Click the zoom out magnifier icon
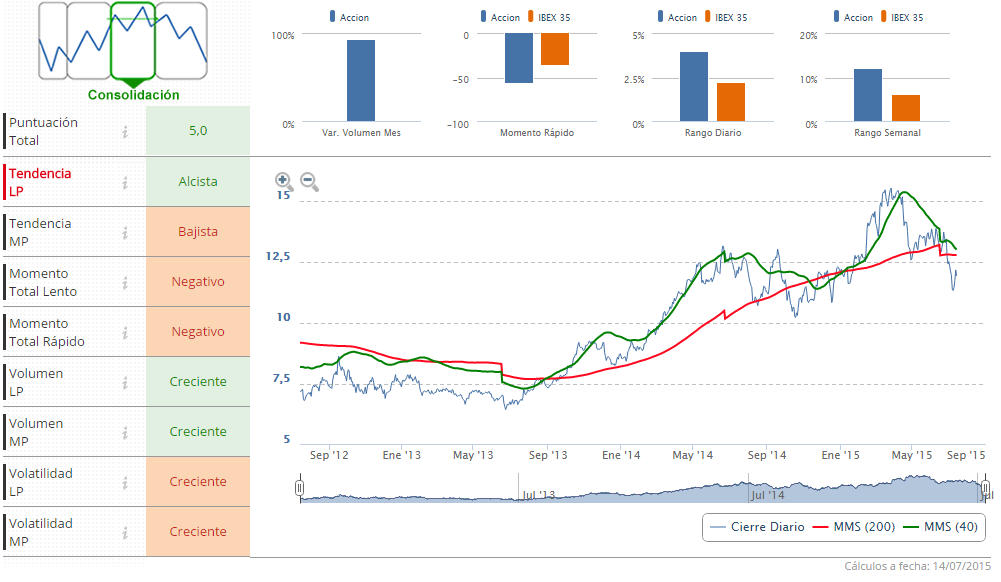This screenshot has width=1001, height=582. pos(310,181)
